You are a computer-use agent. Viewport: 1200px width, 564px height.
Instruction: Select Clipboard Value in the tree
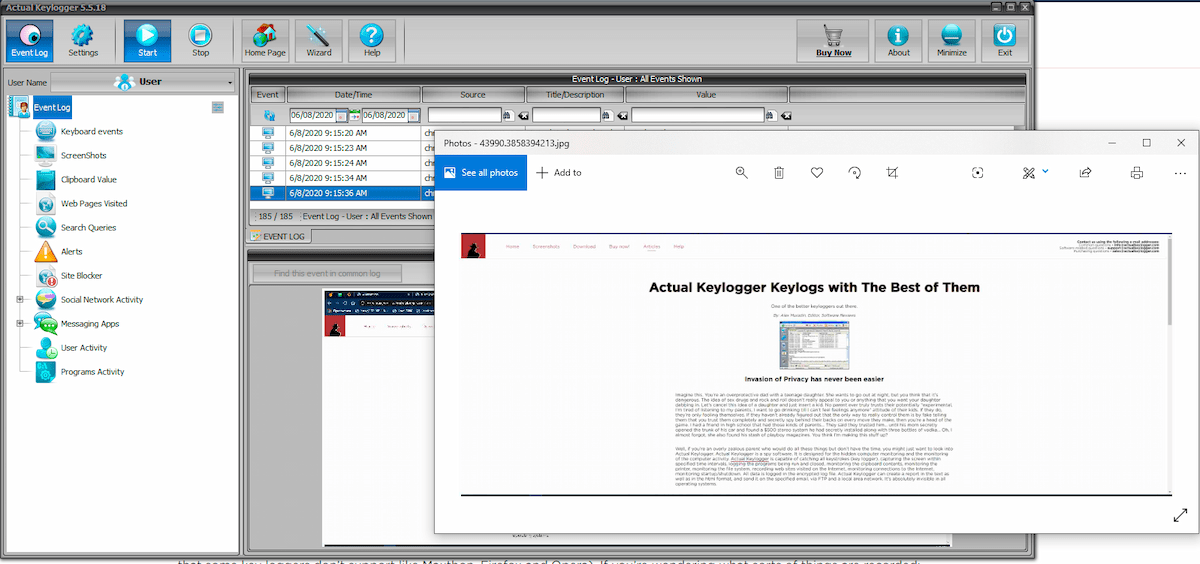coord(89,179)
